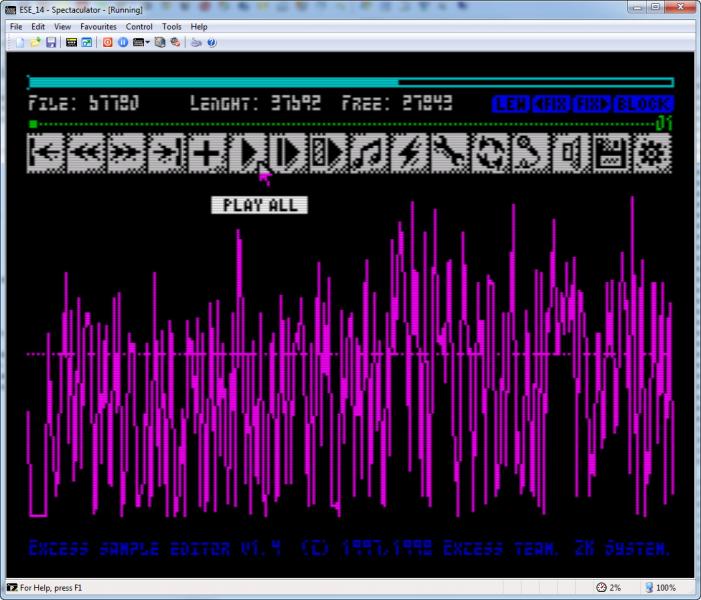Screen dimensions: 701x600
Task: Click the plus icon in editor toolbar
Action: 206,153
